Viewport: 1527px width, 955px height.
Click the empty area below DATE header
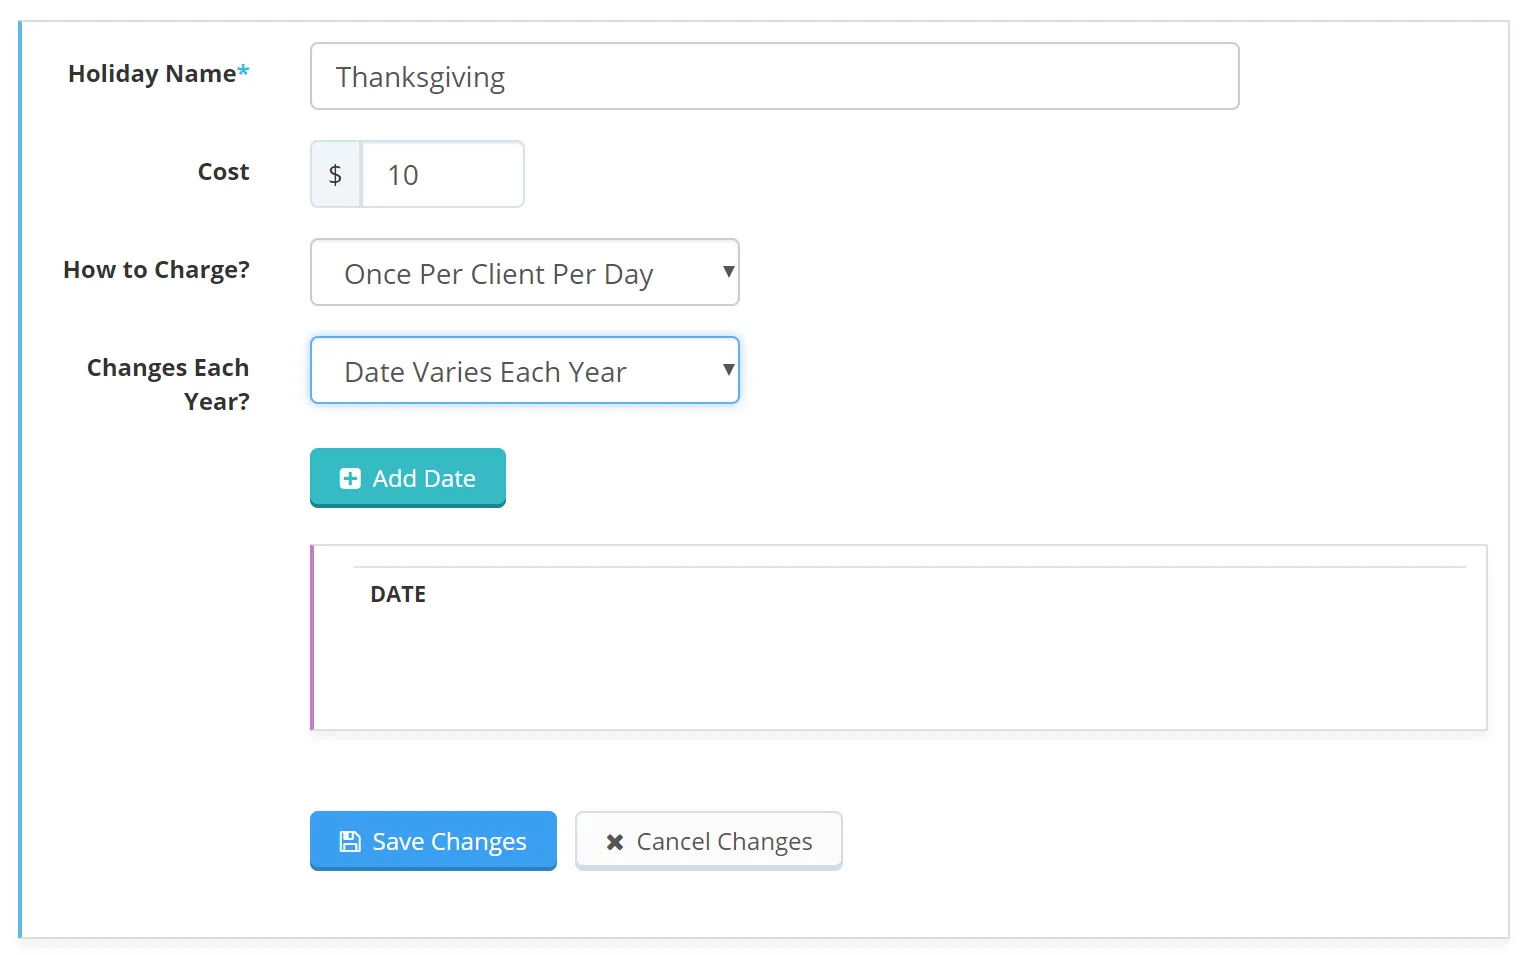coord(900,670)
